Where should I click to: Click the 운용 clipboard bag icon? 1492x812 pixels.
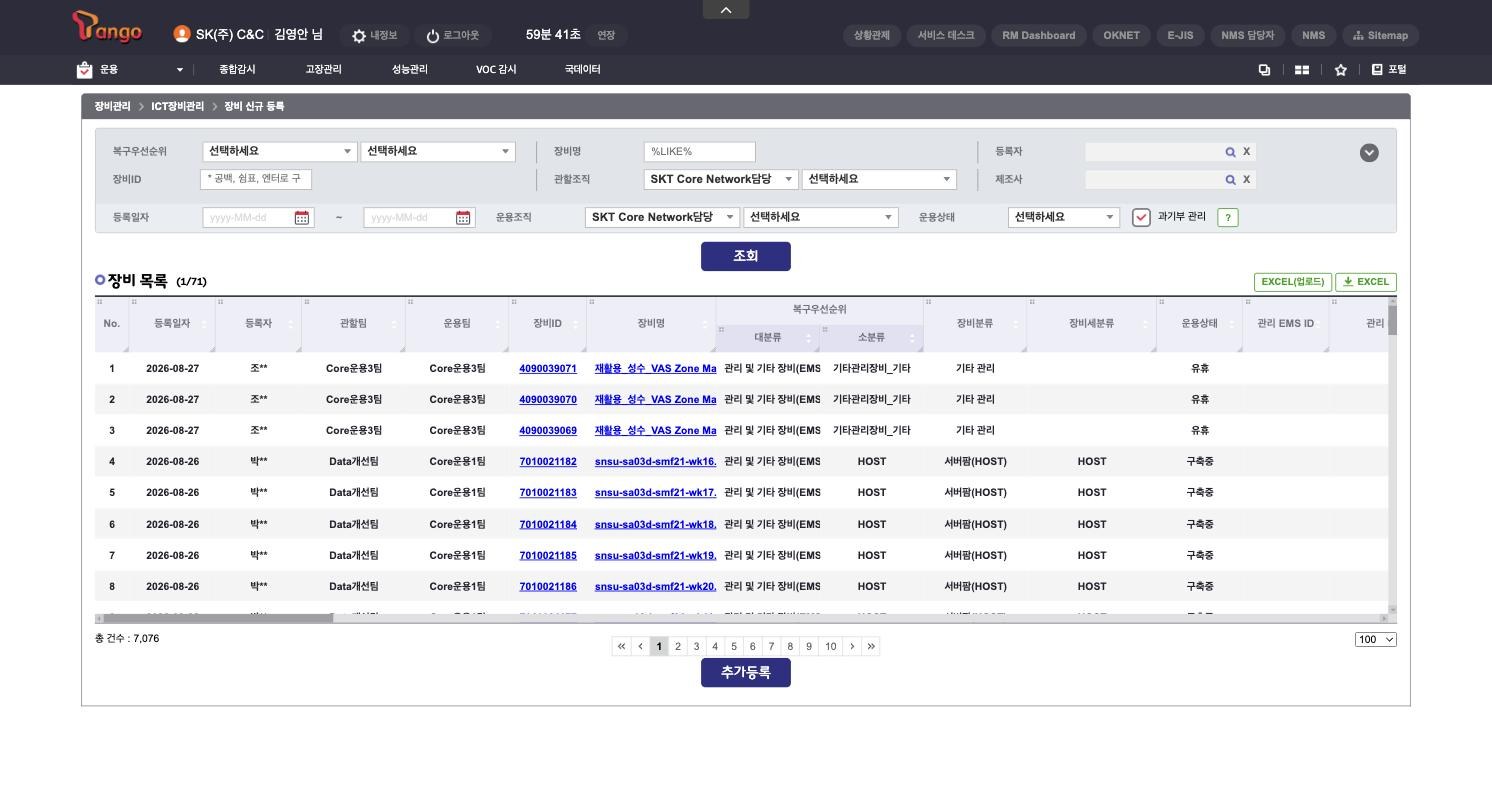(x=84, y=69)
